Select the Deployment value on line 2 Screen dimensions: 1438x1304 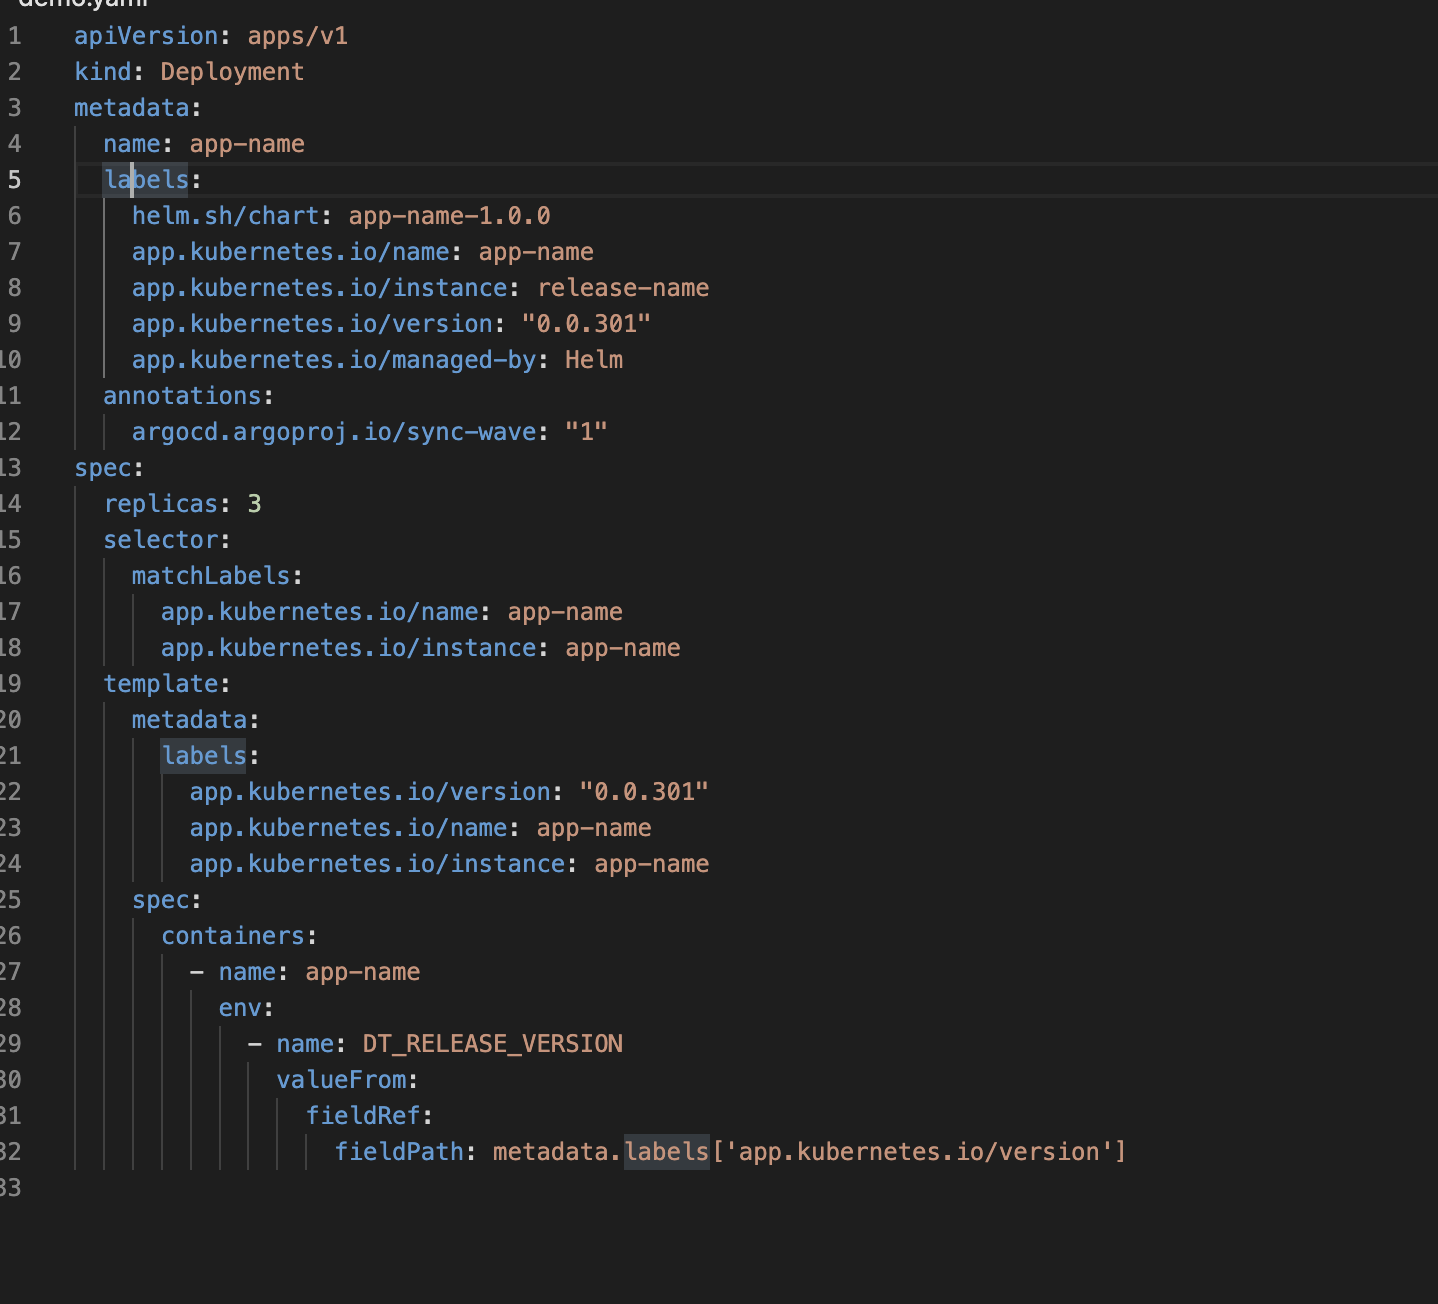point(231,71)
